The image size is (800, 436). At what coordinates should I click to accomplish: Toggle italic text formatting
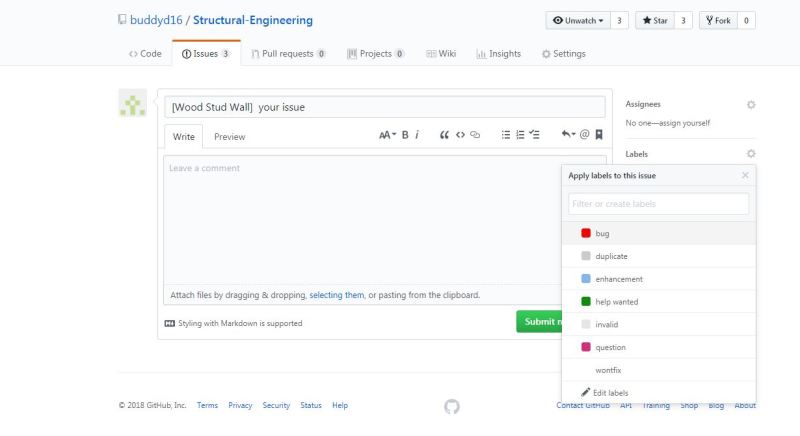pos(417,135)
